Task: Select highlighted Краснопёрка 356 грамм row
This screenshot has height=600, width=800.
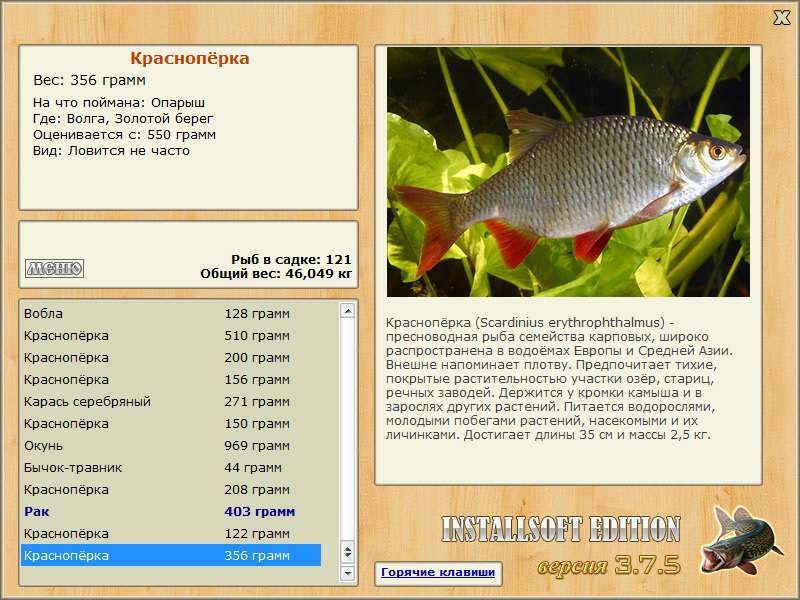Action: pyautogui.click(x=171, y=555)
